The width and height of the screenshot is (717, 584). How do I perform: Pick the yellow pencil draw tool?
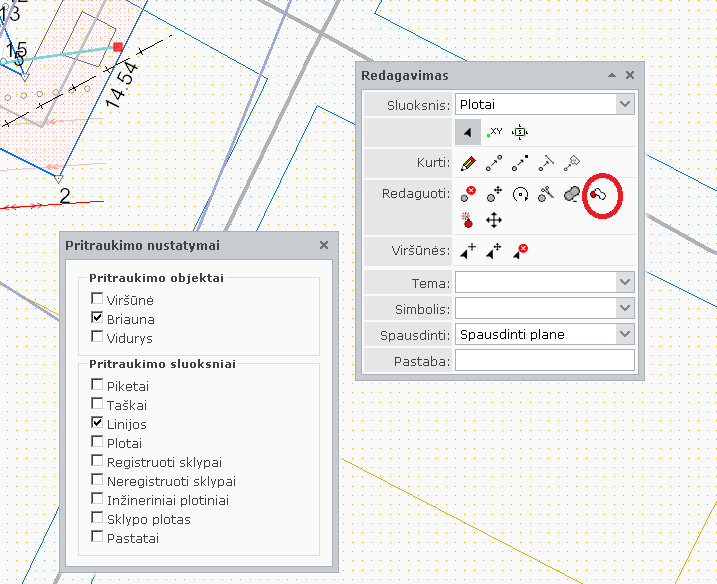click(x=468, y=163)
